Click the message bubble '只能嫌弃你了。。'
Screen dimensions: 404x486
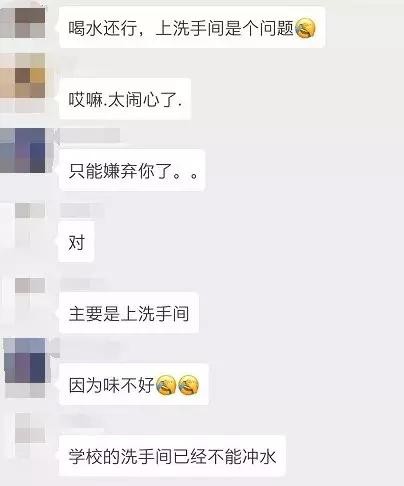(x=132, y=170)
